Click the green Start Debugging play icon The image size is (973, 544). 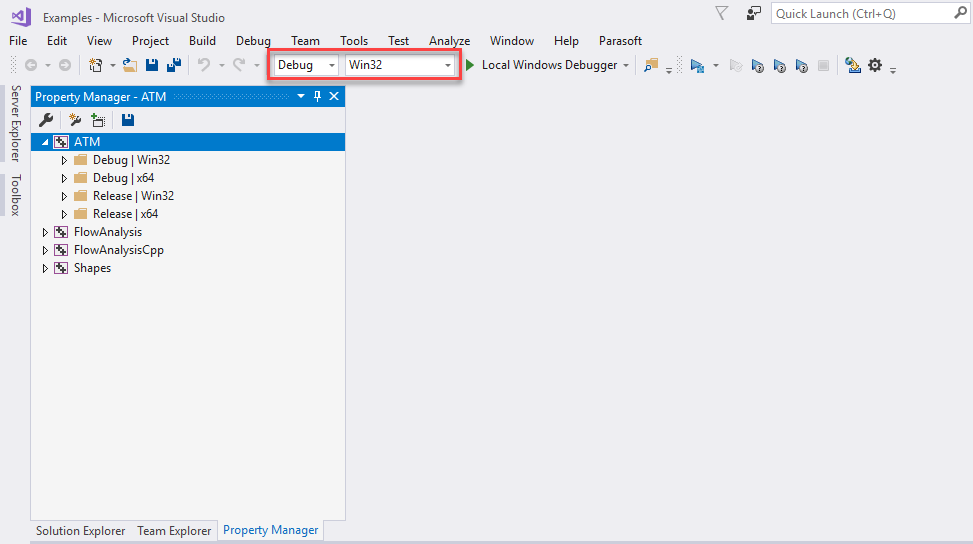tap(470, 65)
